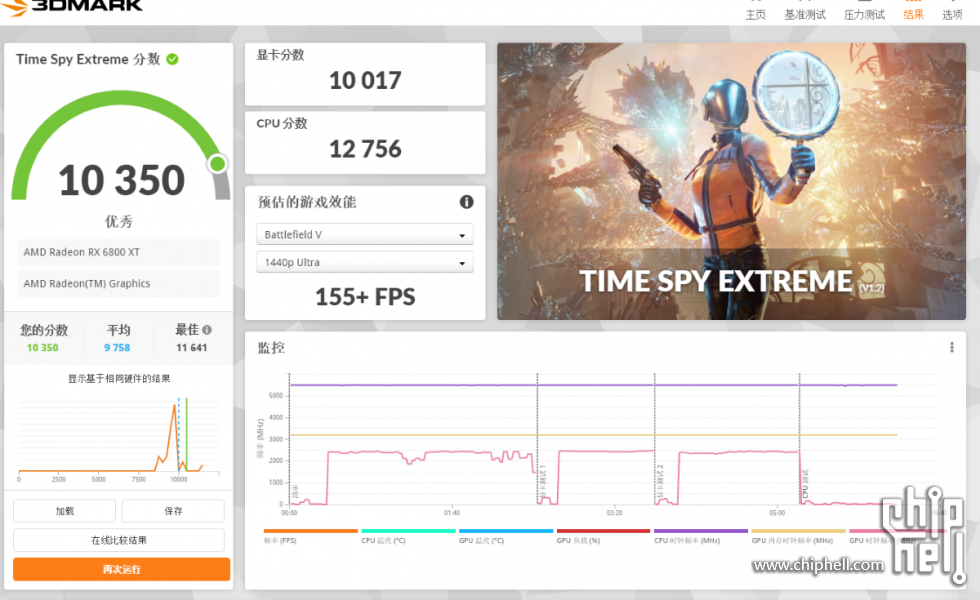Toggle the CPU 时钟频率 purple legend
This screenshot has width=980, height=600.
point(701,536)
